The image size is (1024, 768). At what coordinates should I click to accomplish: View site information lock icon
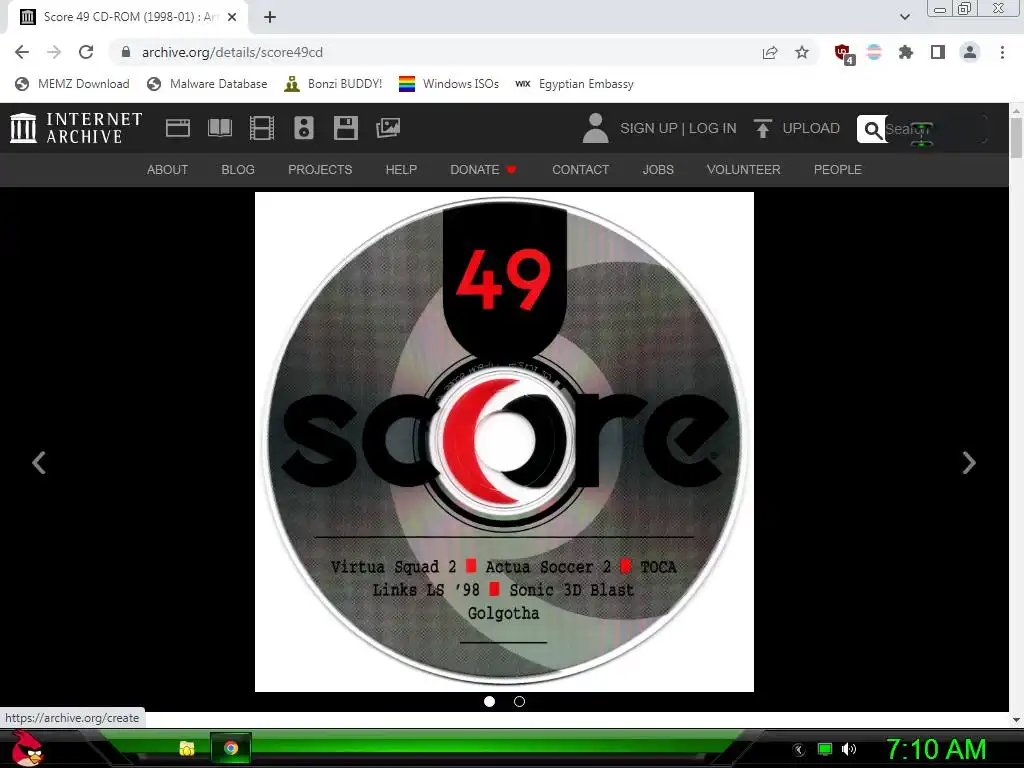(126, 52)
